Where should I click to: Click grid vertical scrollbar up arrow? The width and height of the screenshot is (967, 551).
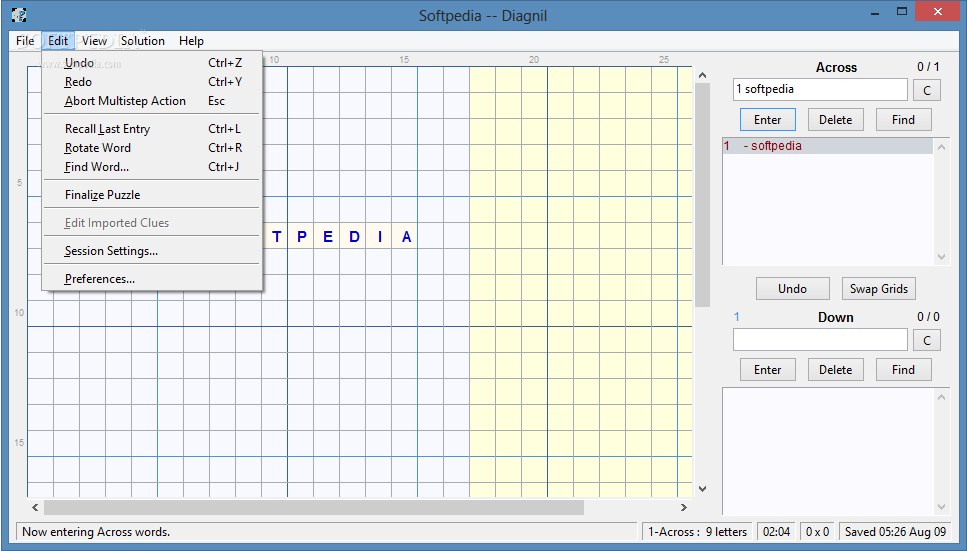[x=702, y=75]
